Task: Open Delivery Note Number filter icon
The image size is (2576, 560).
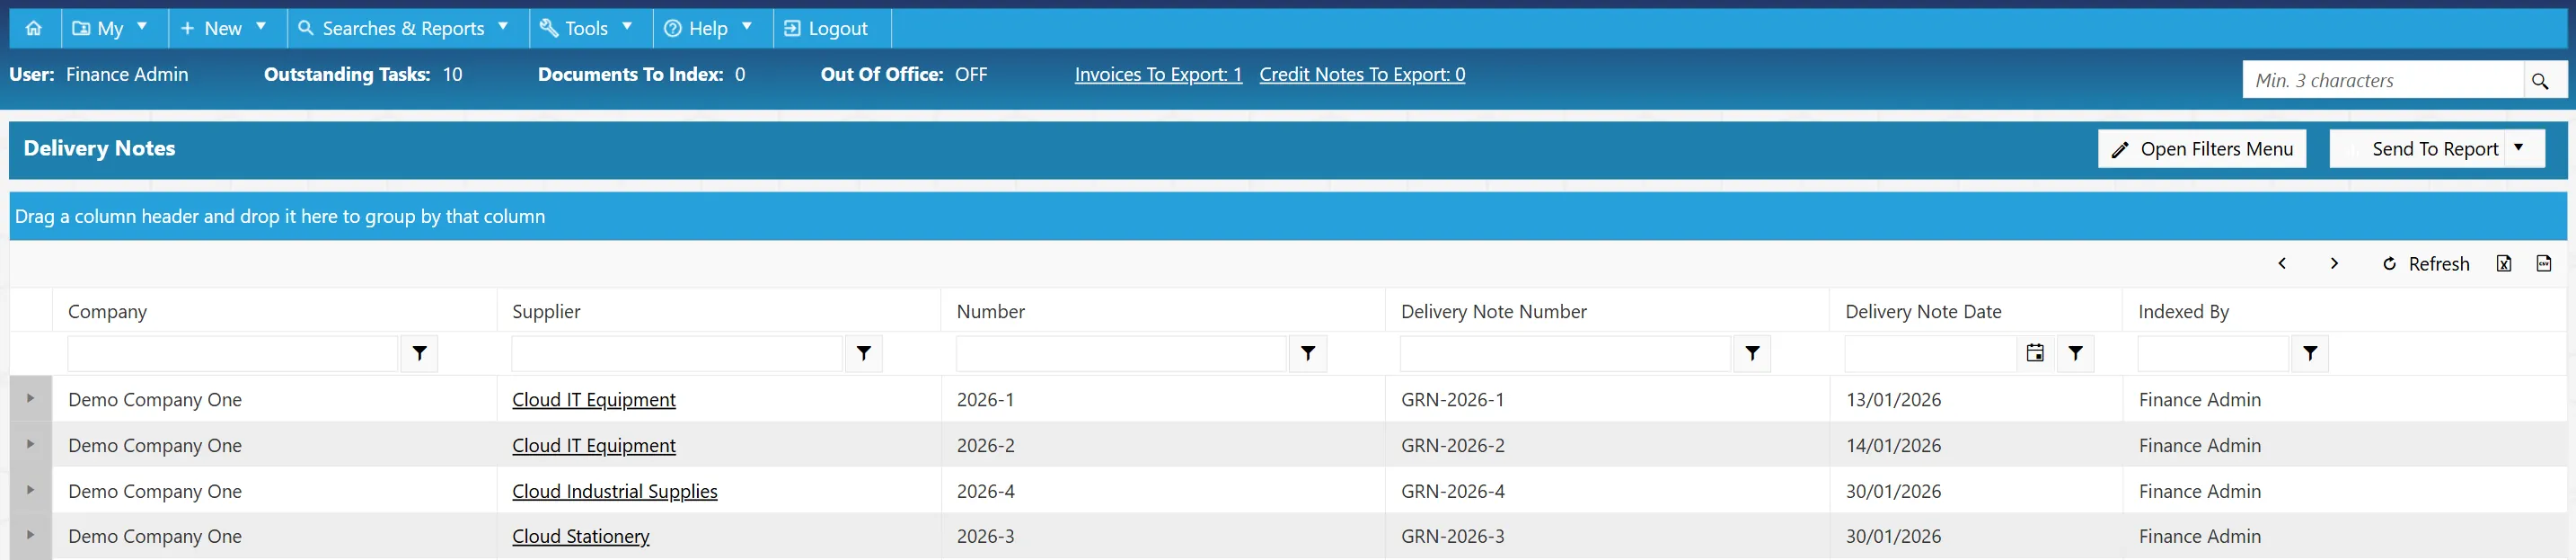Action: coord(1752,353)
